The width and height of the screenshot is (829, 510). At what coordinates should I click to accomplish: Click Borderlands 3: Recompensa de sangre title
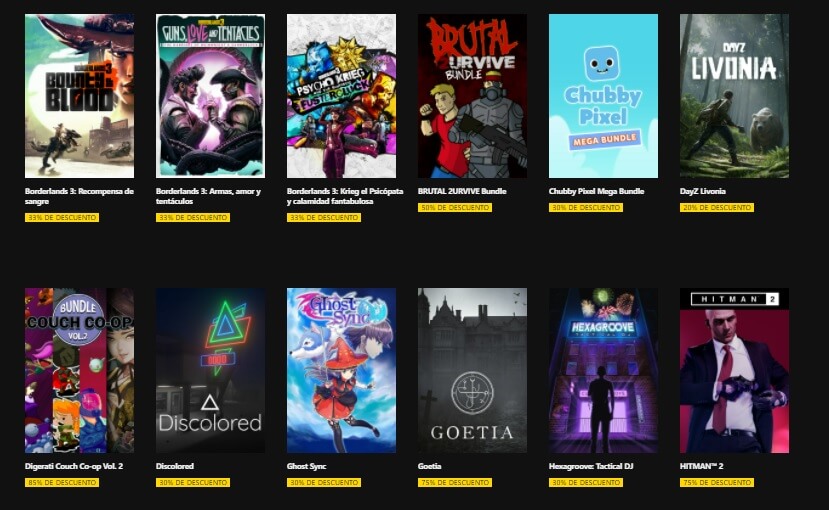point(79,196)
